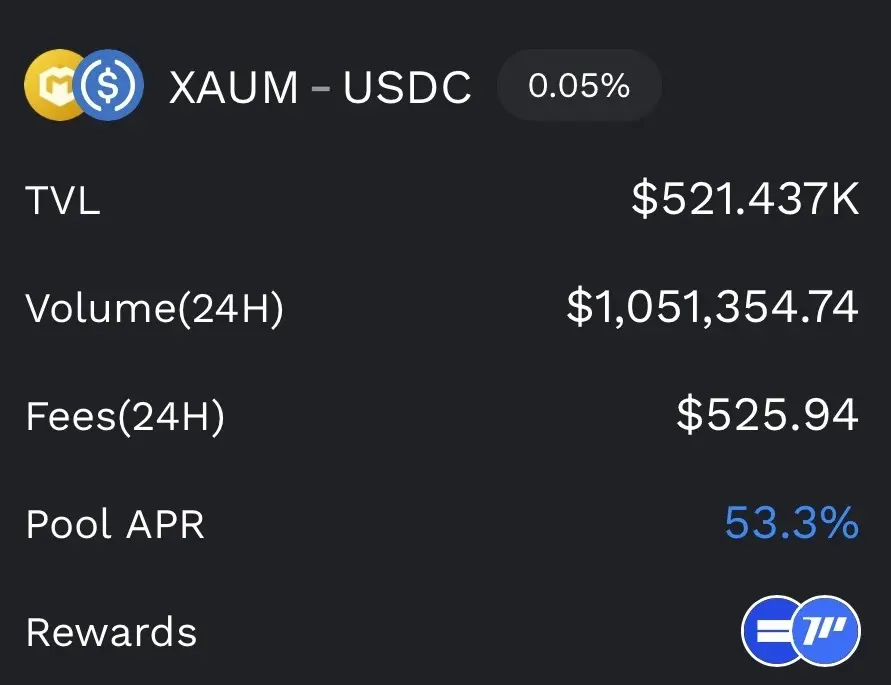Click the dash separator between token names
Image resolution: width=891 pixels, height=685 pixels.
click(321, 88)
